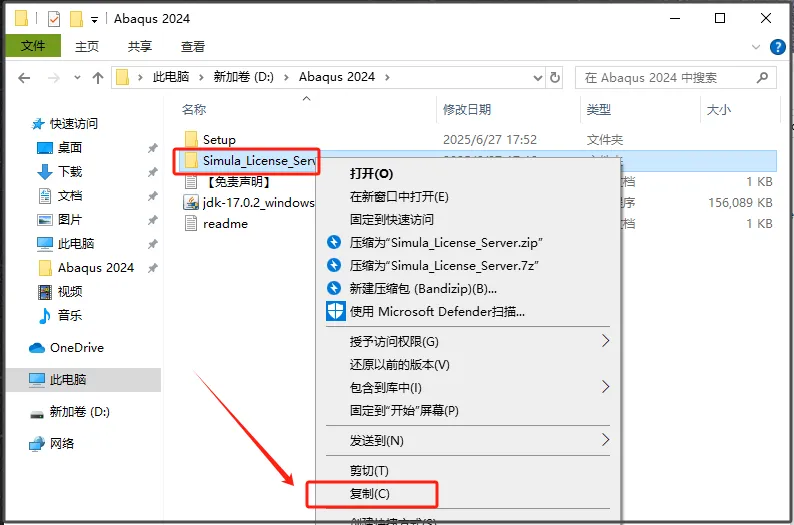
Task: Open 下载 in the navigation pane
Action: (x=69, y=172)
